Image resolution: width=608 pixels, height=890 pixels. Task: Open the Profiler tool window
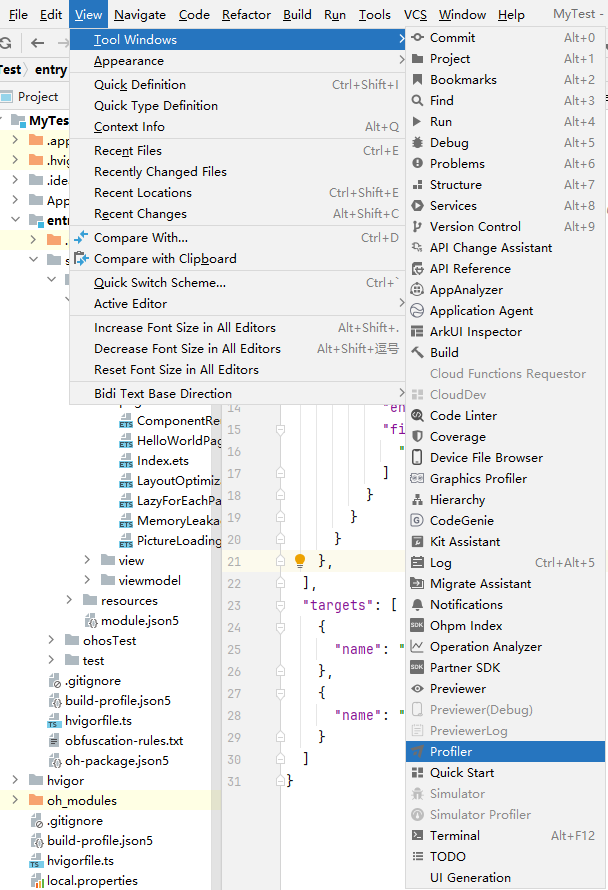pyautogui.click(x=450, y=751)
